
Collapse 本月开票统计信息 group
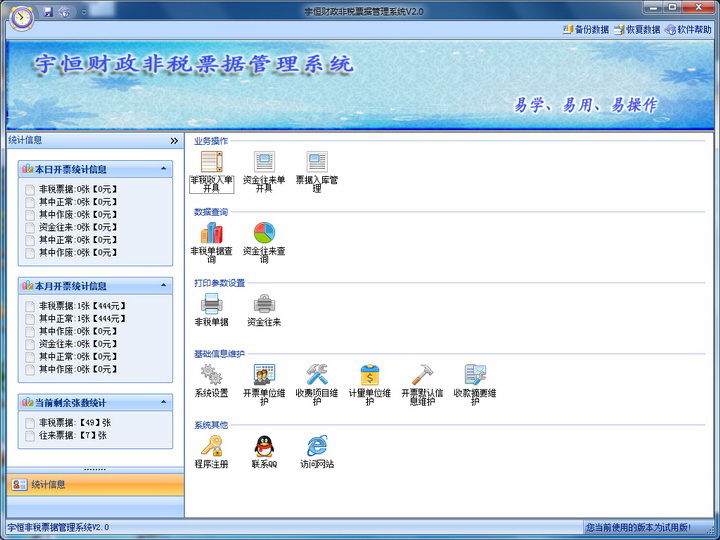pyautogui.click(x=163, y=286)
